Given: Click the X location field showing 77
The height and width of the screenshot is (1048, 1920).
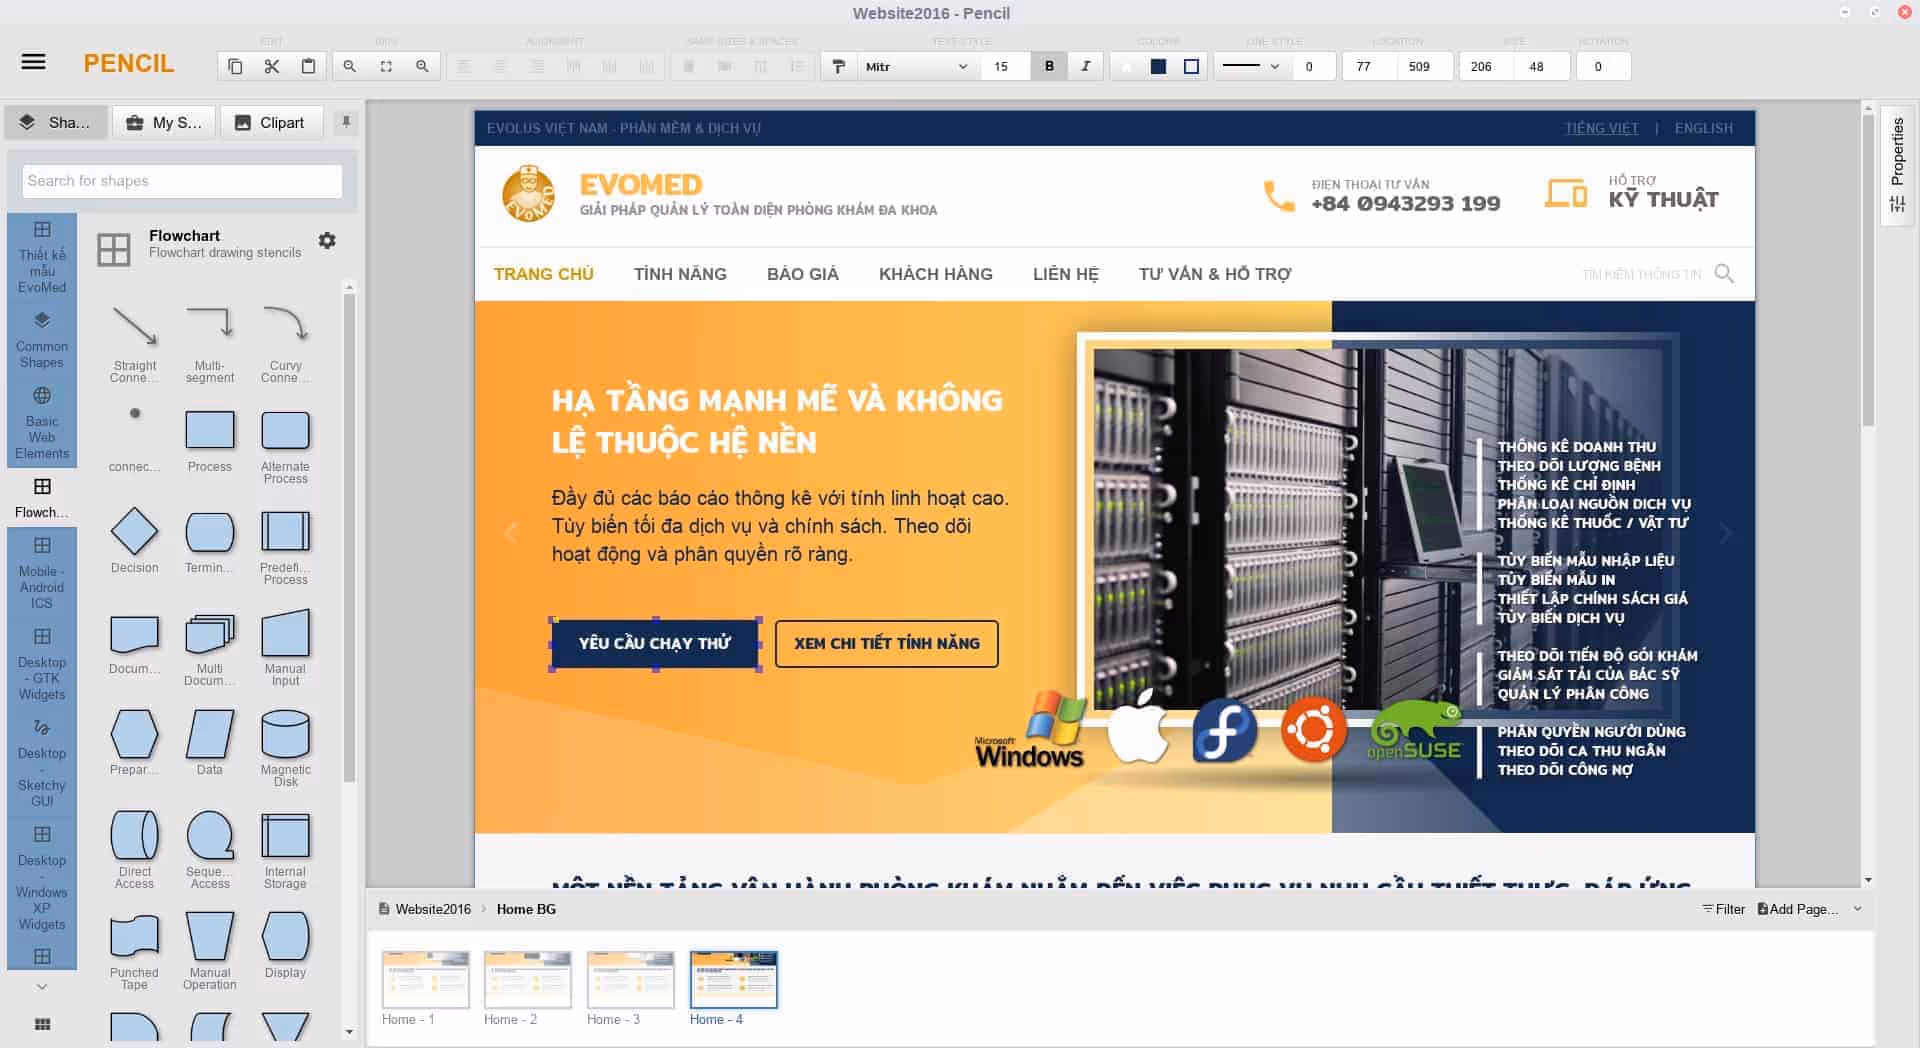Looking at the screenshot, I should coord(1369,66).
